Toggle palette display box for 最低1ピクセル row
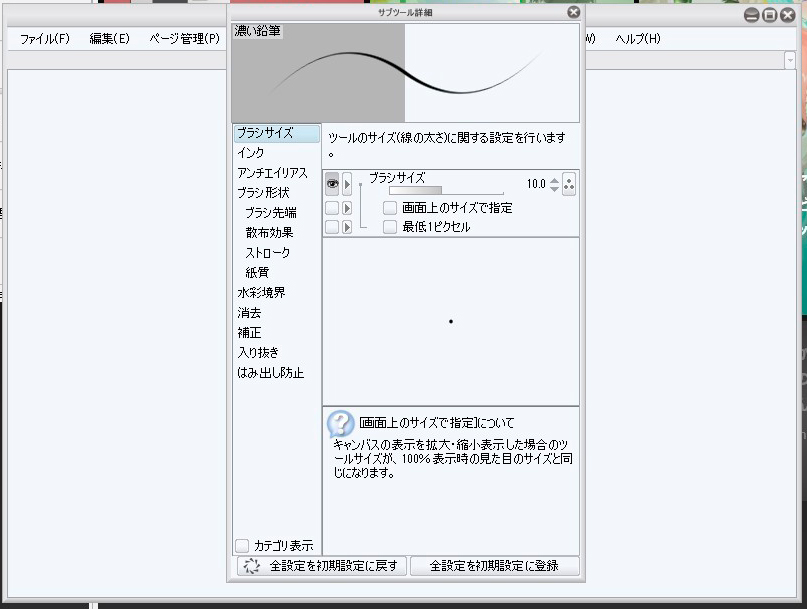 pos(332,227)
